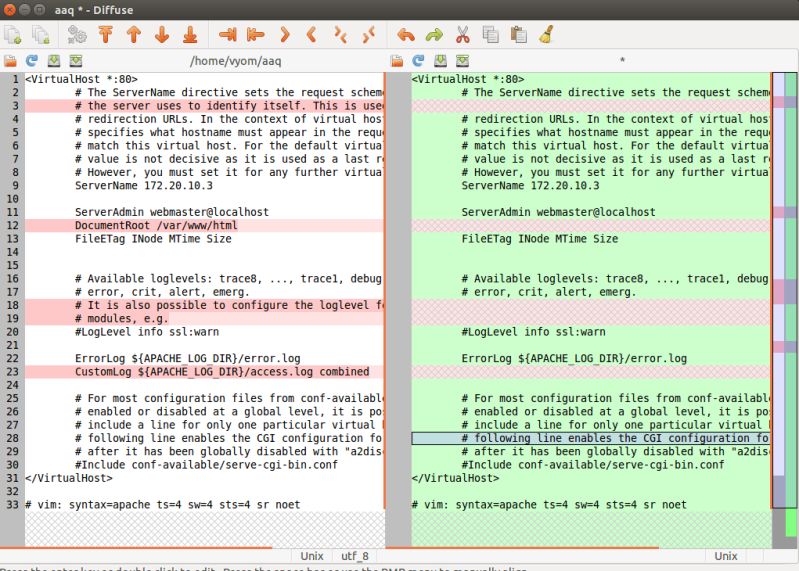The width and height of the screenshot is (799, 571).
Task: Clear edits with the broom icon
Action: click(x=546, y=35)
